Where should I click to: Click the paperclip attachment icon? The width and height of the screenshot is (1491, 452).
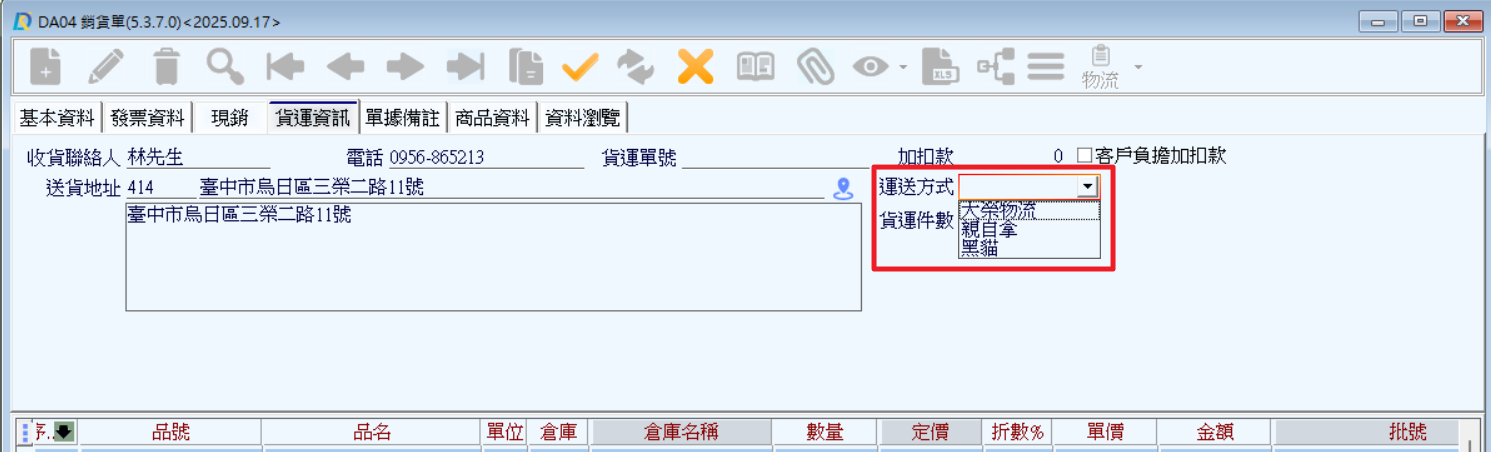click(x=815, y=67)
